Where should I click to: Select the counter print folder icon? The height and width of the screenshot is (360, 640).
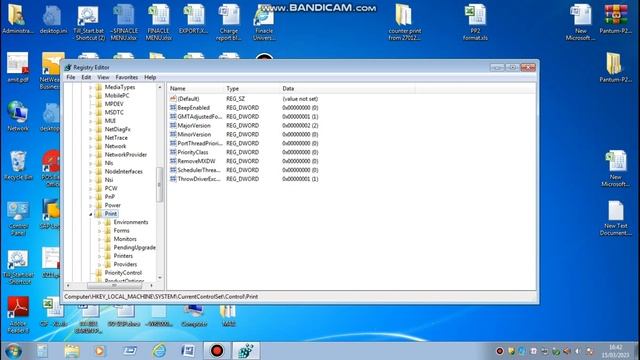point(404,22)
